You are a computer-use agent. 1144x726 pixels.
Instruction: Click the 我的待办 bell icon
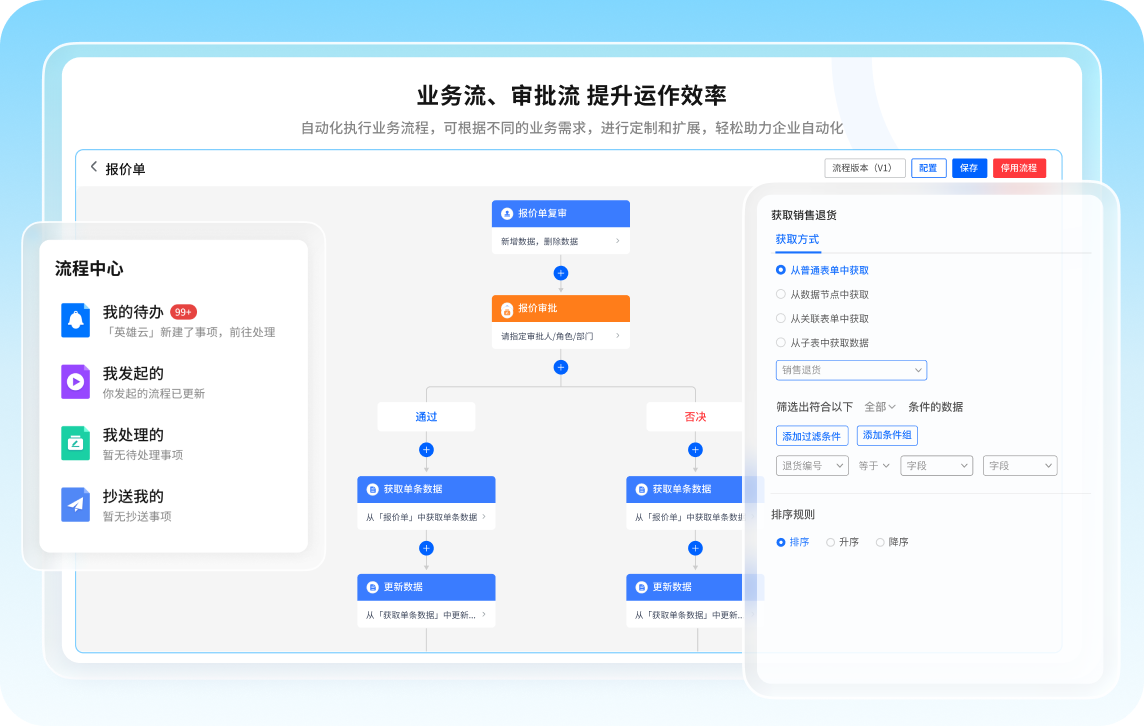point(75,318)
